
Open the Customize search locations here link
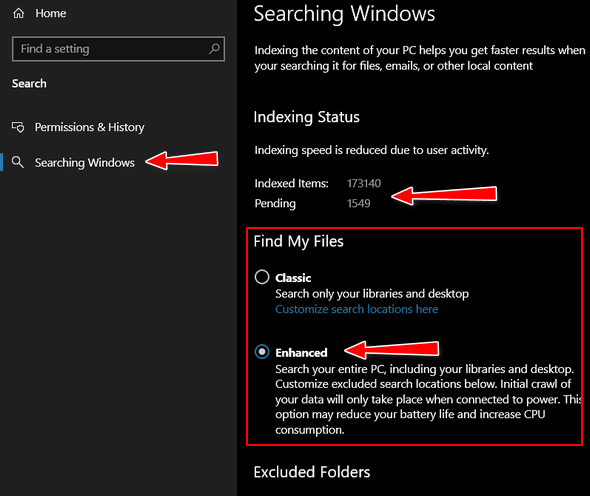357,309
